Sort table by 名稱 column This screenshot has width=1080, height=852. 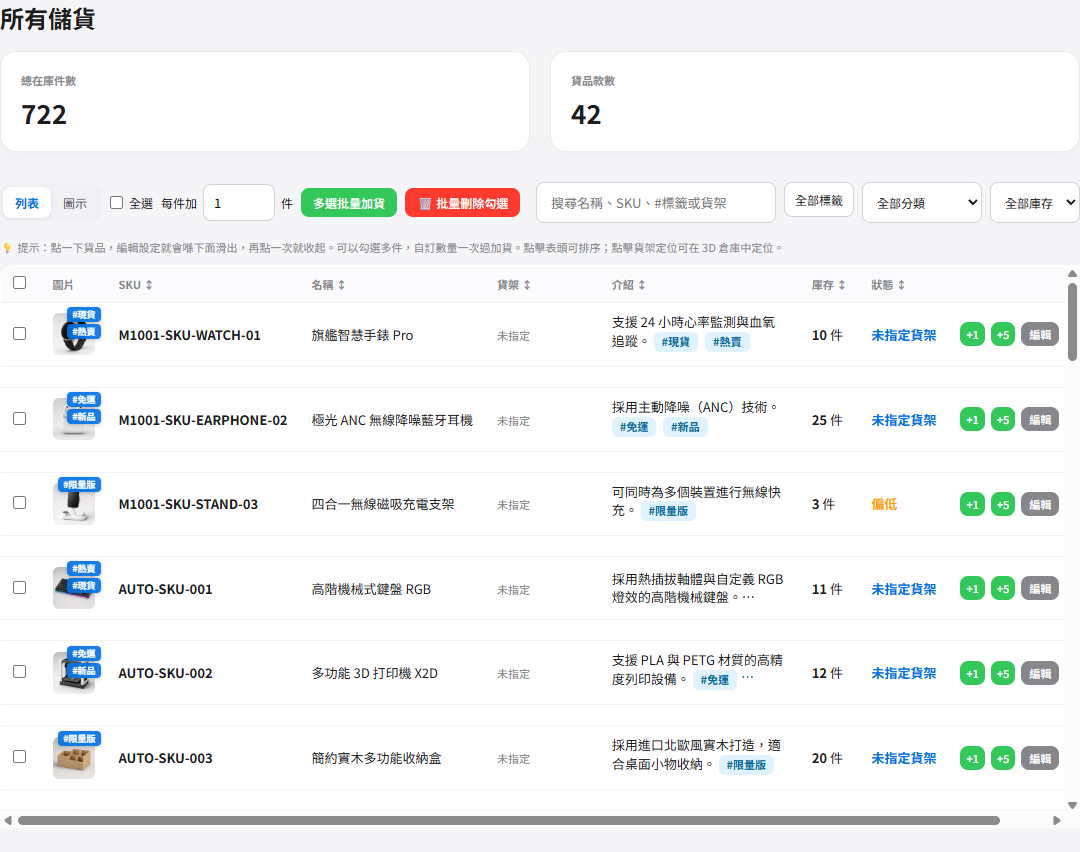click(328, 284)
